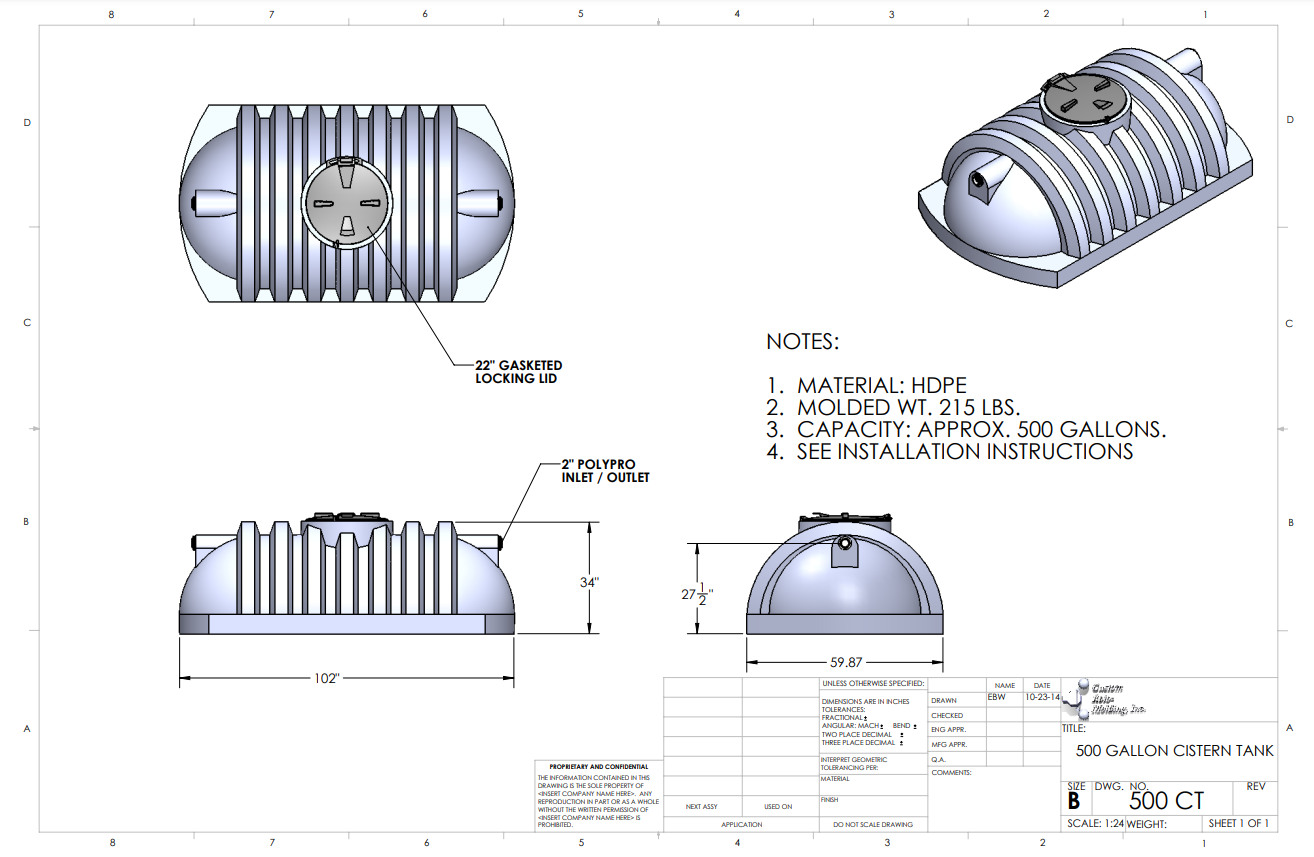
Task: Expand the NEXT ASSY column
Action: coord(703,807)
